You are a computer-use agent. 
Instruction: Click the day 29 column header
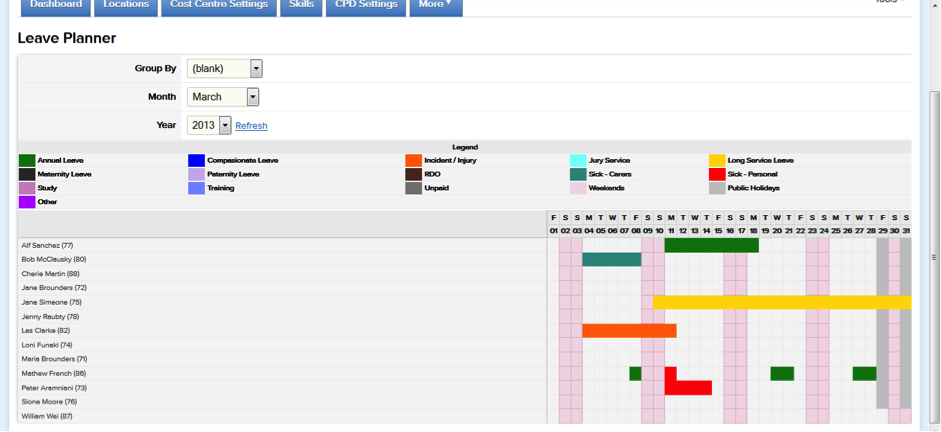[882, 231]
